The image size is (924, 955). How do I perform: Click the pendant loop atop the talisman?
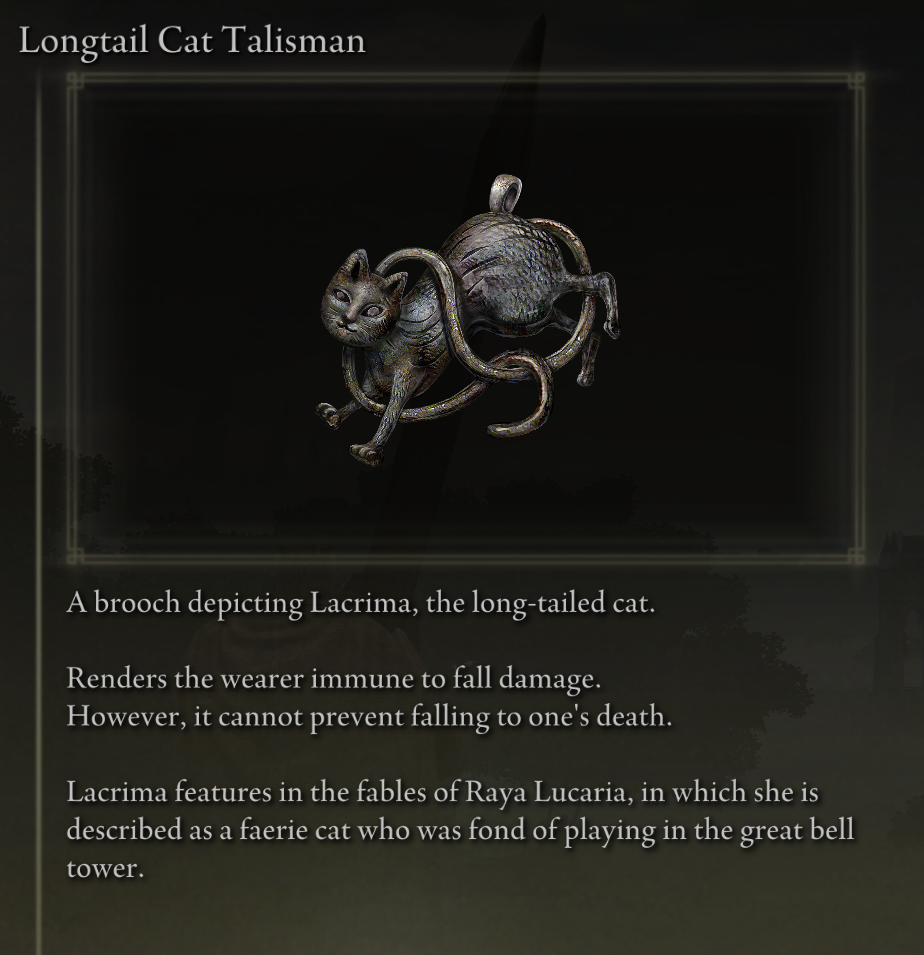(506, 194)
